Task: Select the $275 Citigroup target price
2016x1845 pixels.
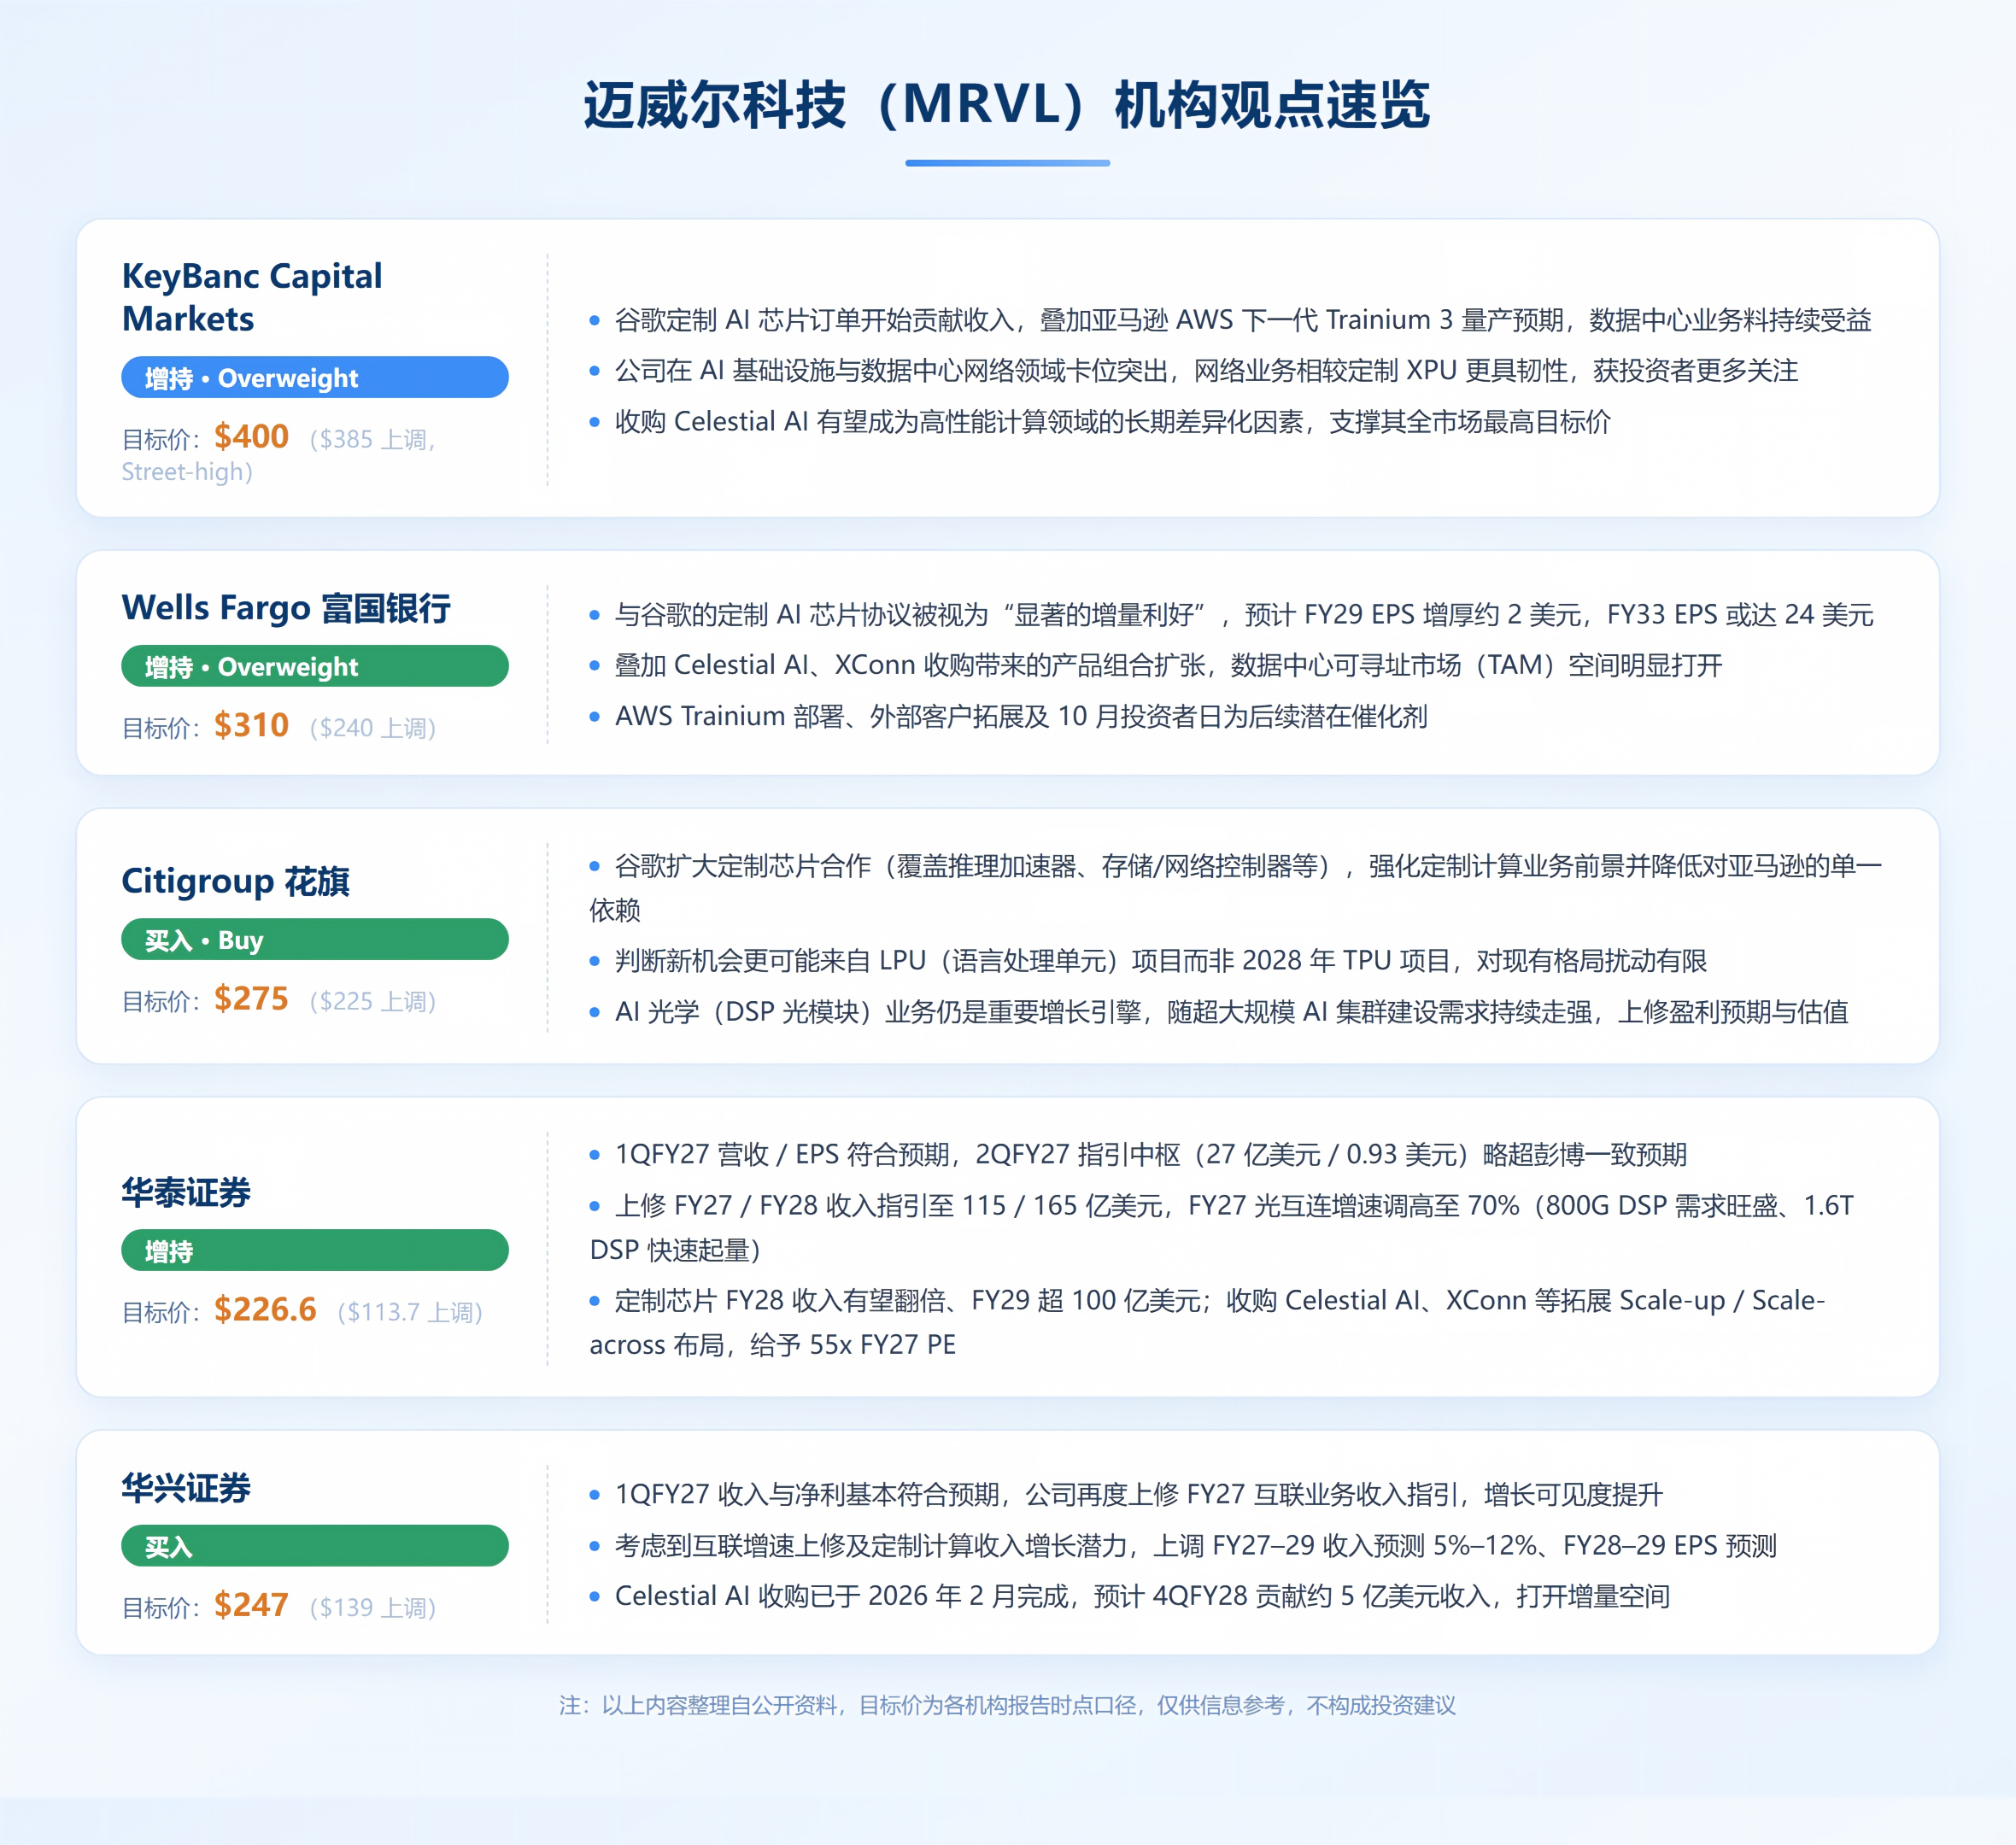Action: click(251, 999)
